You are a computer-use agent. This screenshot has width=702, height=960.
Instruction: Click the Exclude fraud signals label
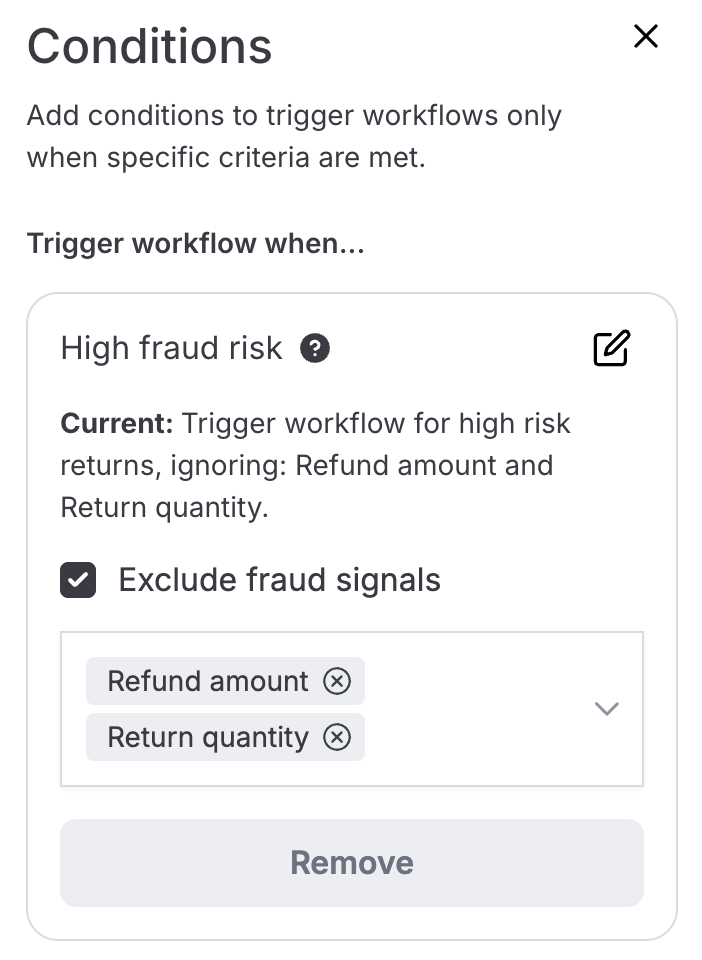279,580
